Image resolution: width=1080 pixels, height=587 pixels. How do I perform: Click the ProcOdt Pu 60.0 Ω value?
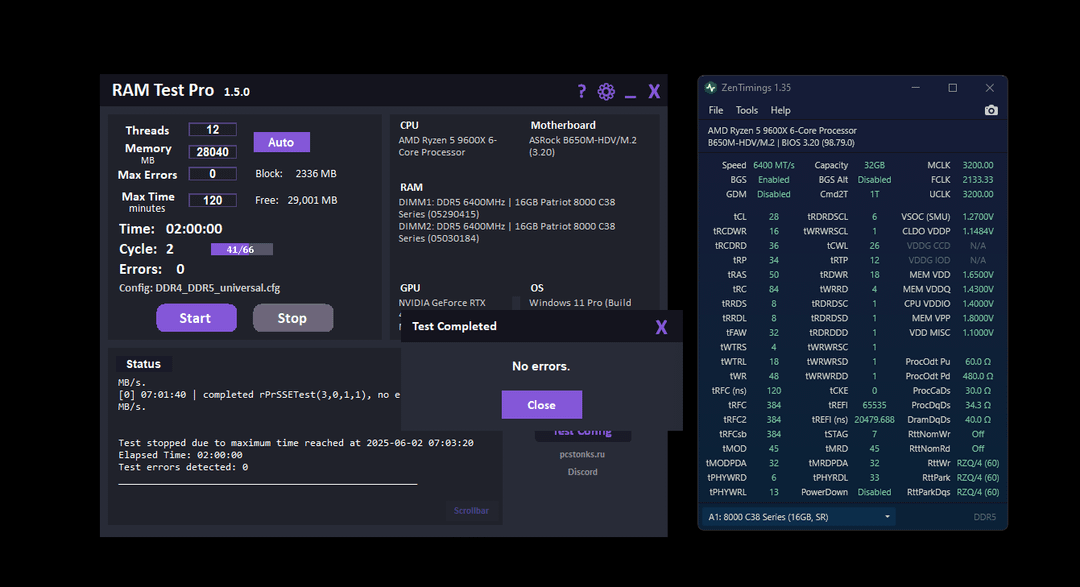tap(977, 362)
